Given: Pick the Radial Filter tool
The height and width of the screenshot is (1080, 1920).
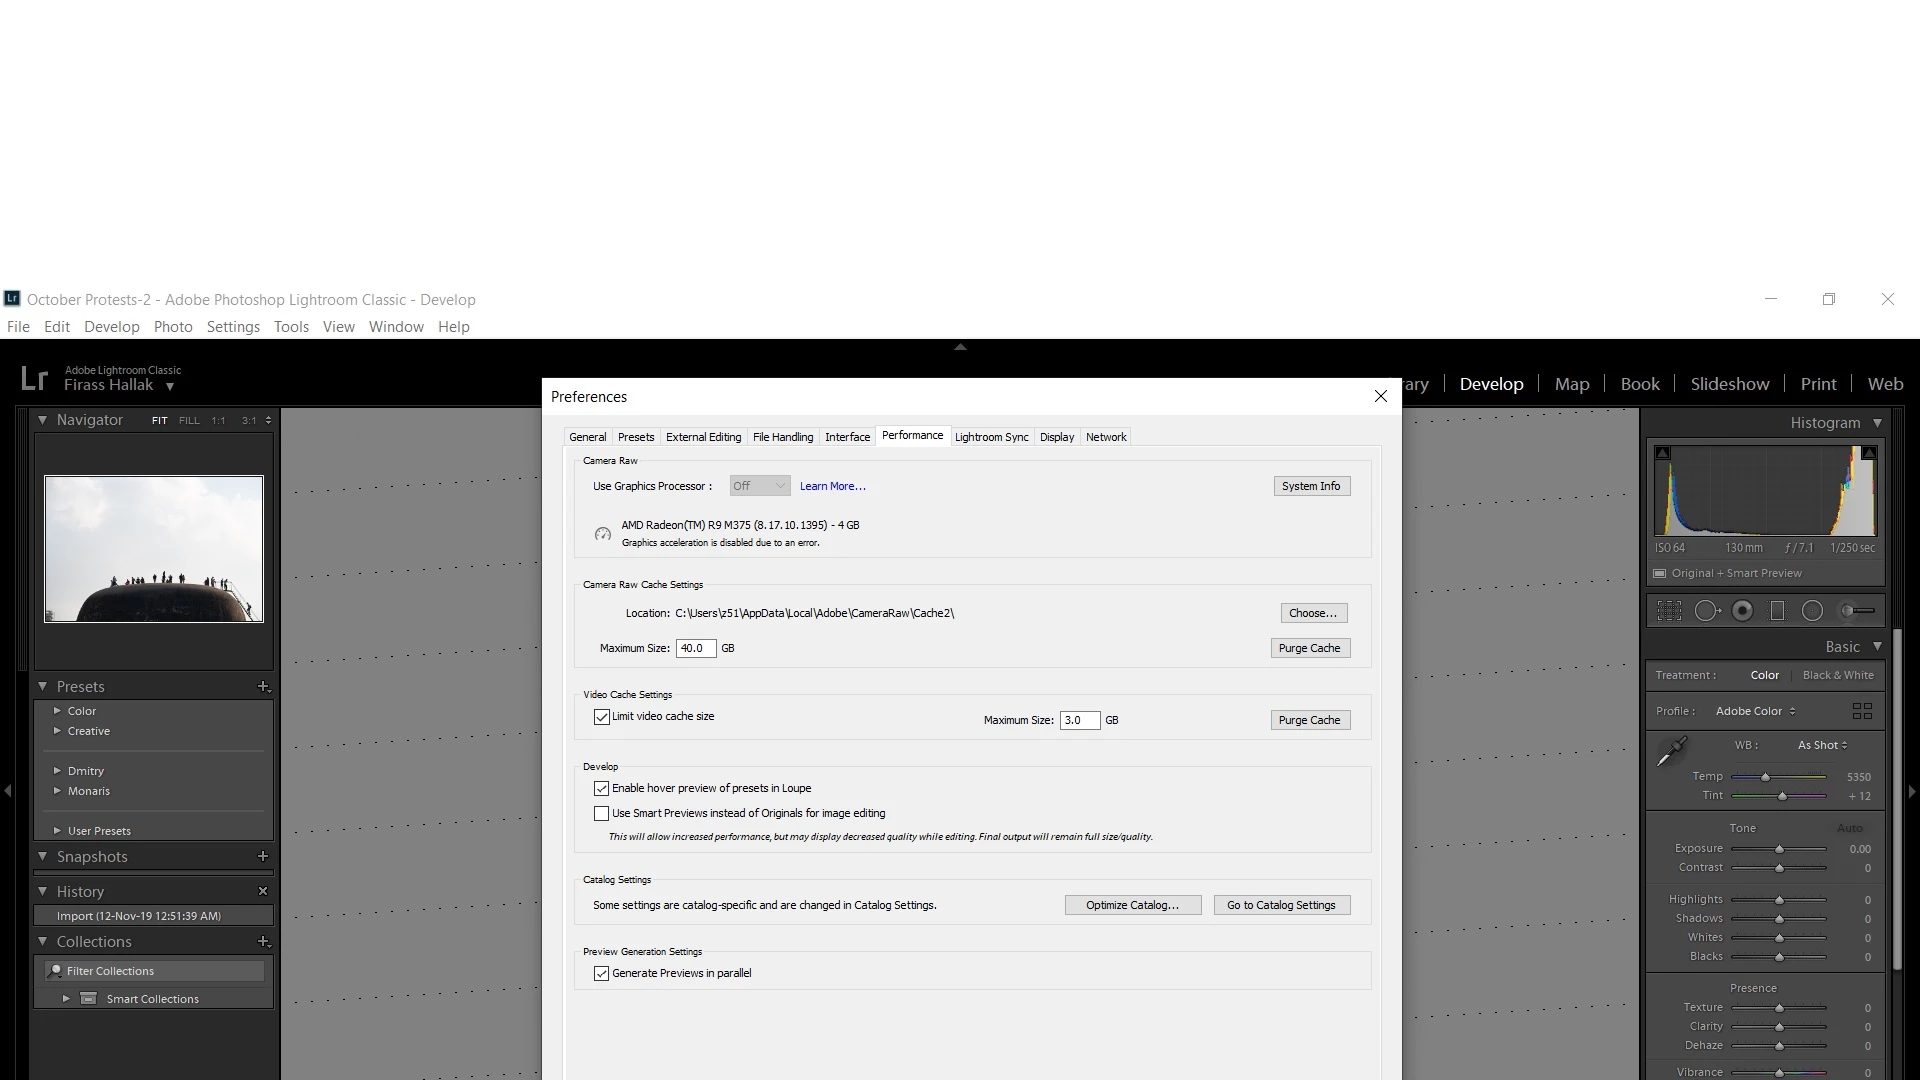Looking at the screenshot, I should pos(1812,611).
